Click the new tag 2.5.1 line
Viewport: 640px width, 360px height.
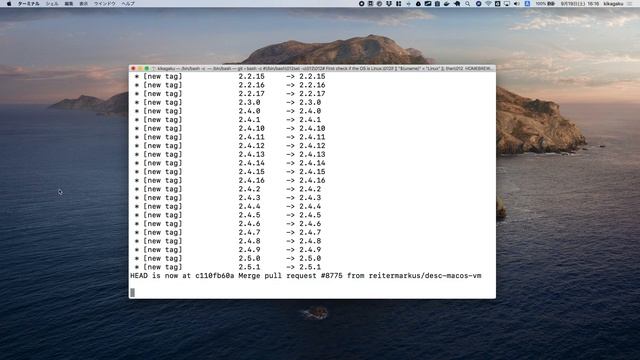pyautogui.click(x=228, y=267)
